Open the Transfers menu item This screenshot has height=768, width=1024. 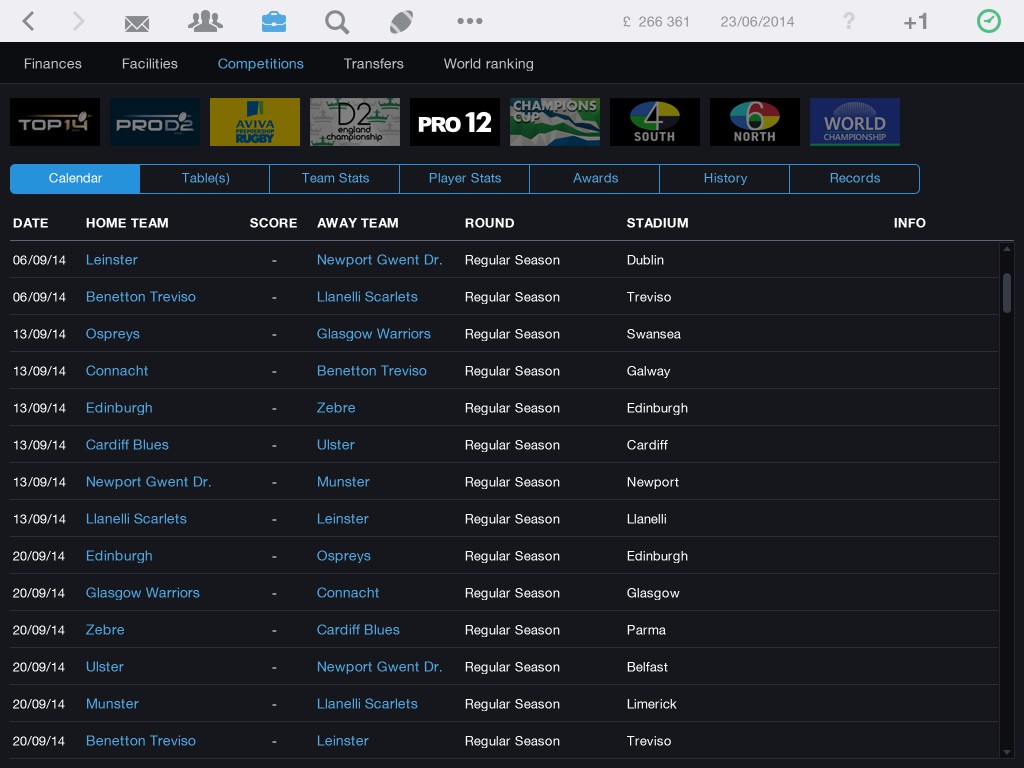[373, 63]
